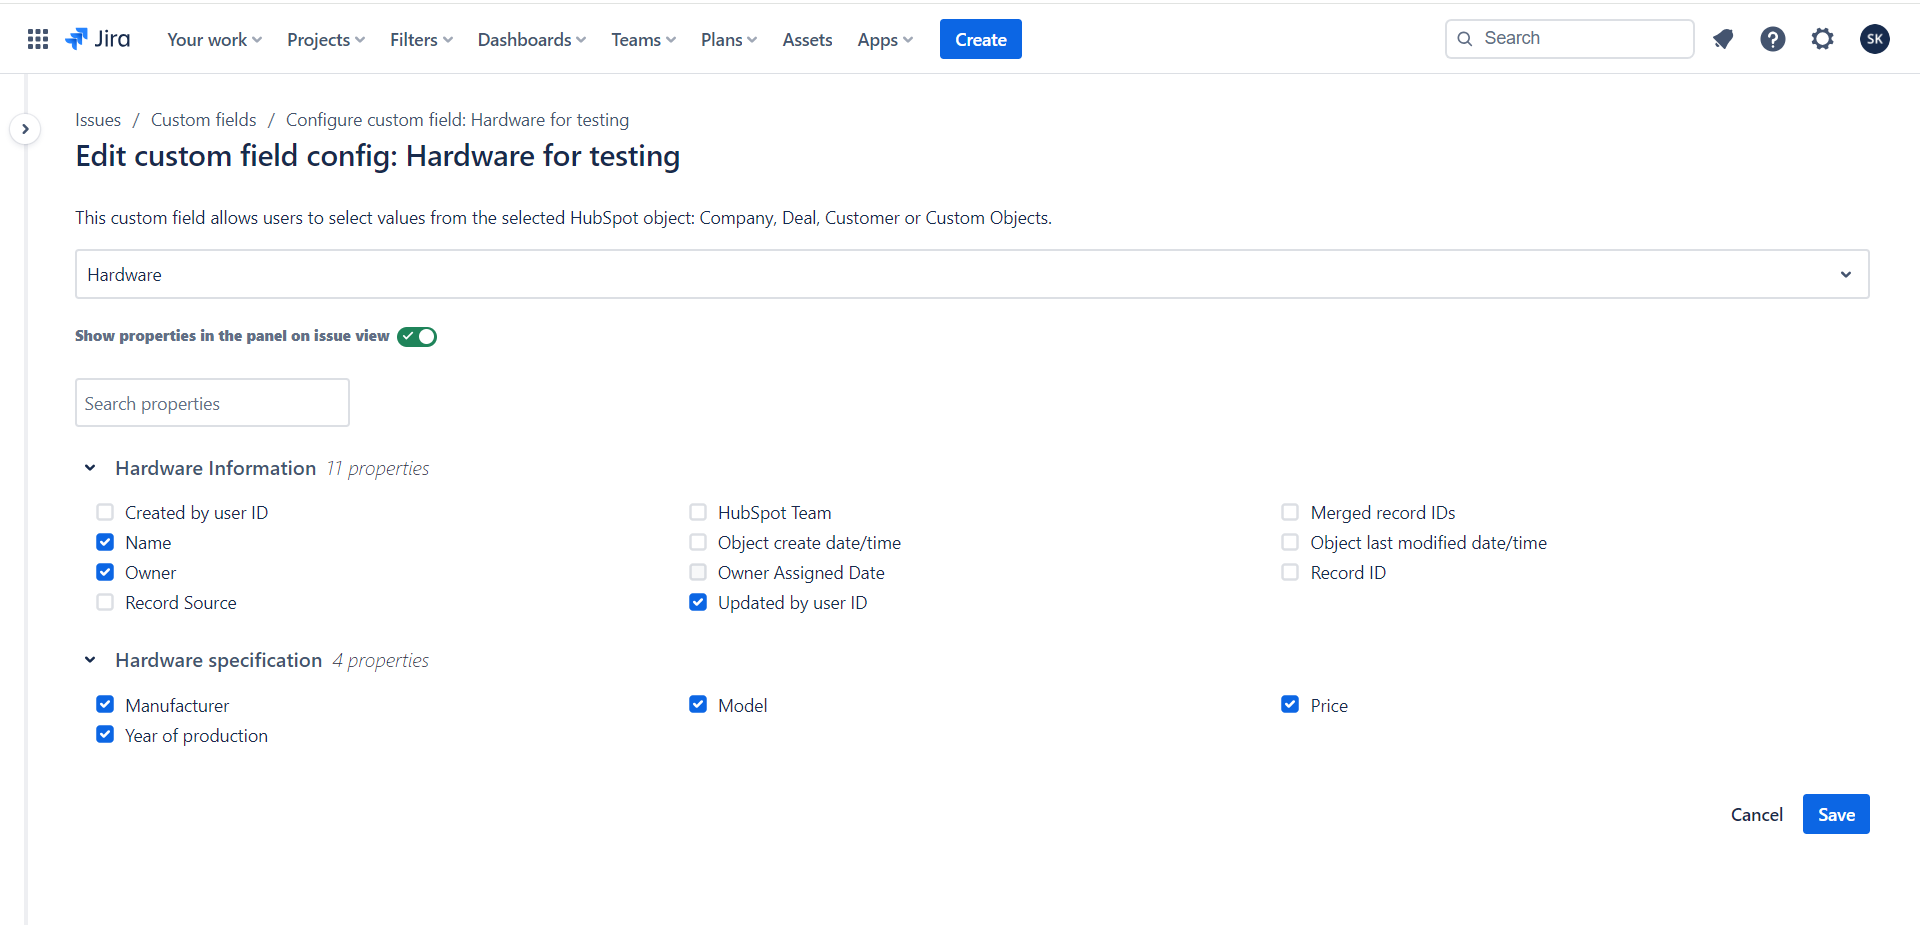Enable the HubSpot Team checkbox

(698, 512)
